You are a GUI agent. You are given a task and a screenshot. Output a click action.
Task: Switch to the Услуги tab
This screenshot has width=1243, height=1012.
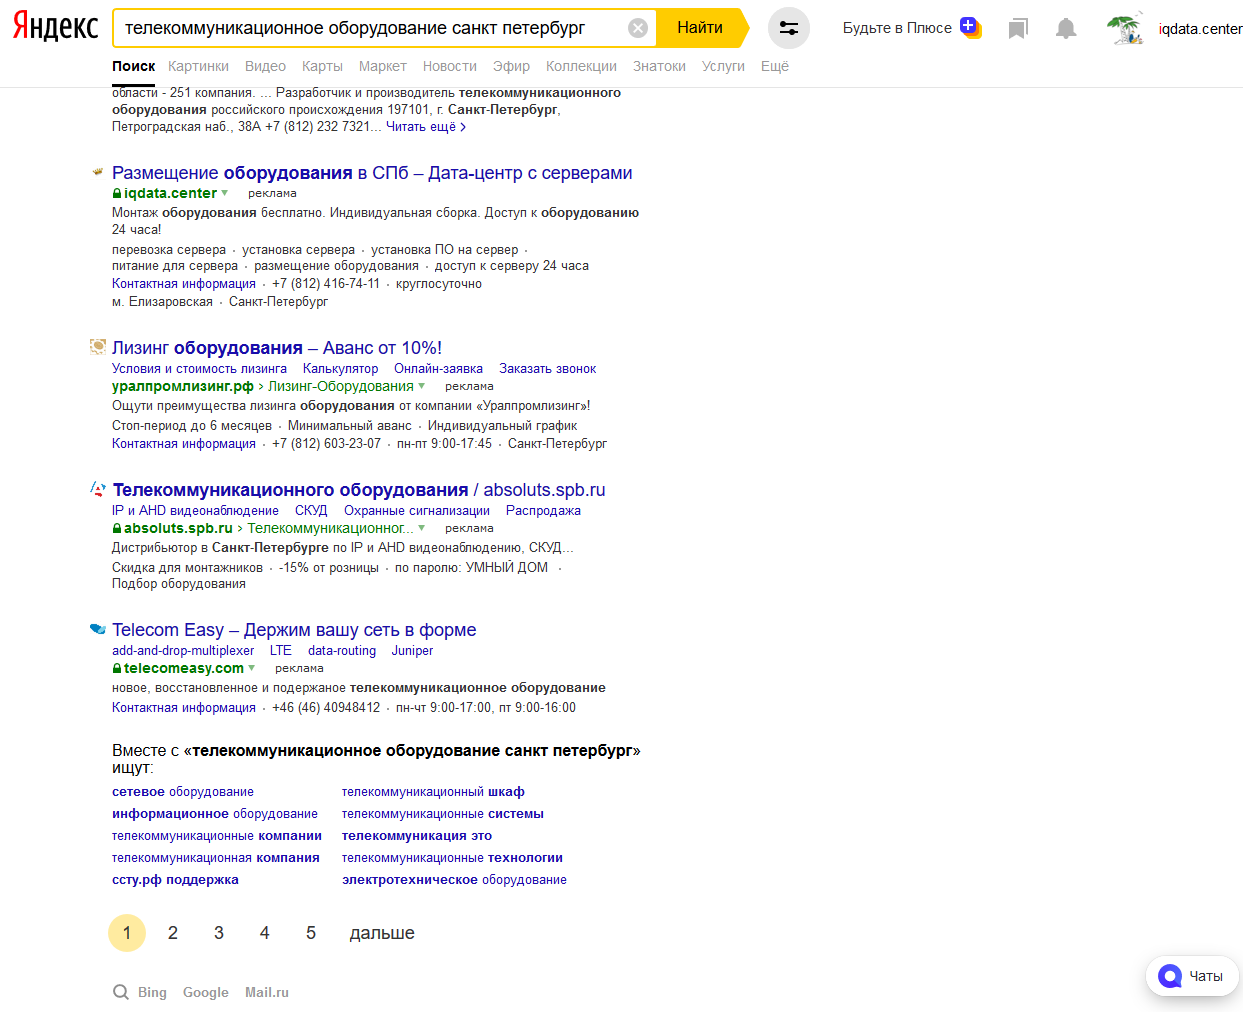click(723, 66)
